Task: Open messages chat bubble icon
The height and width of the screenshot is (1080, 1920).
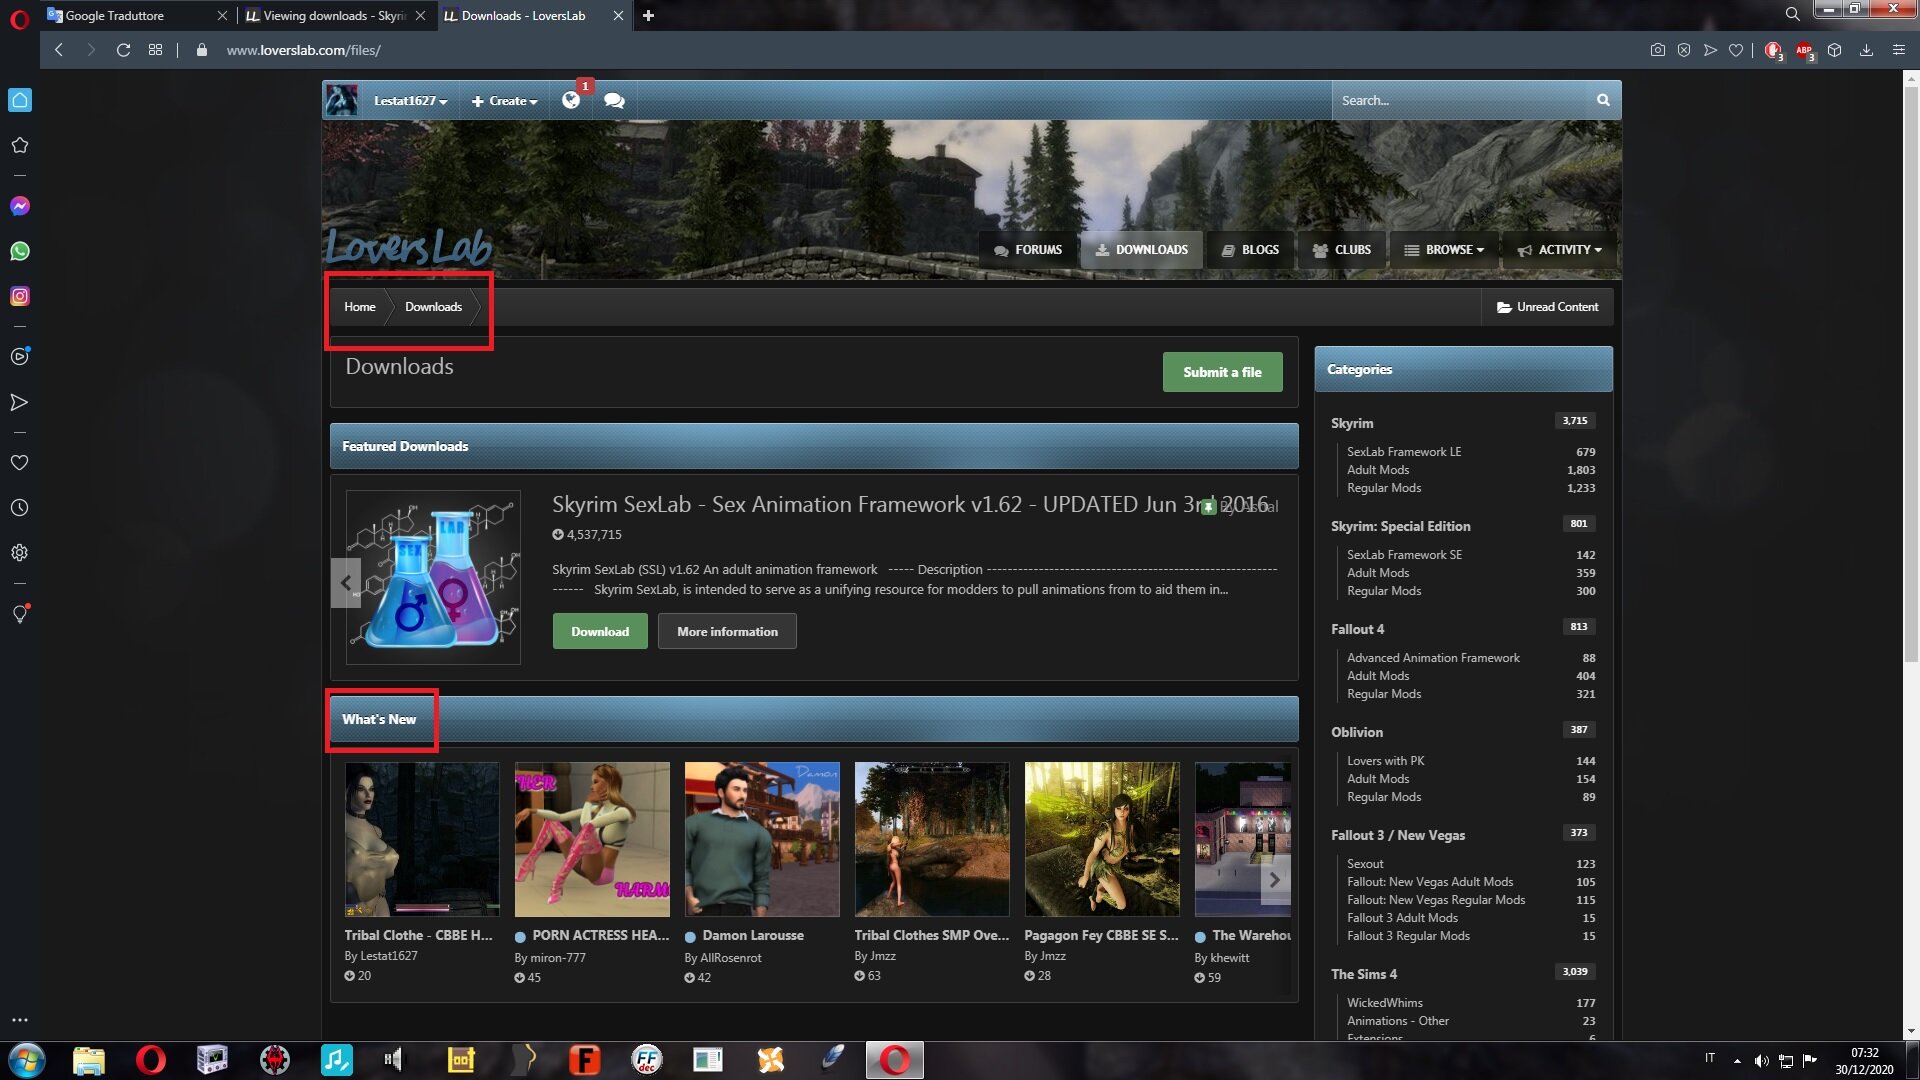Action: 614,100
